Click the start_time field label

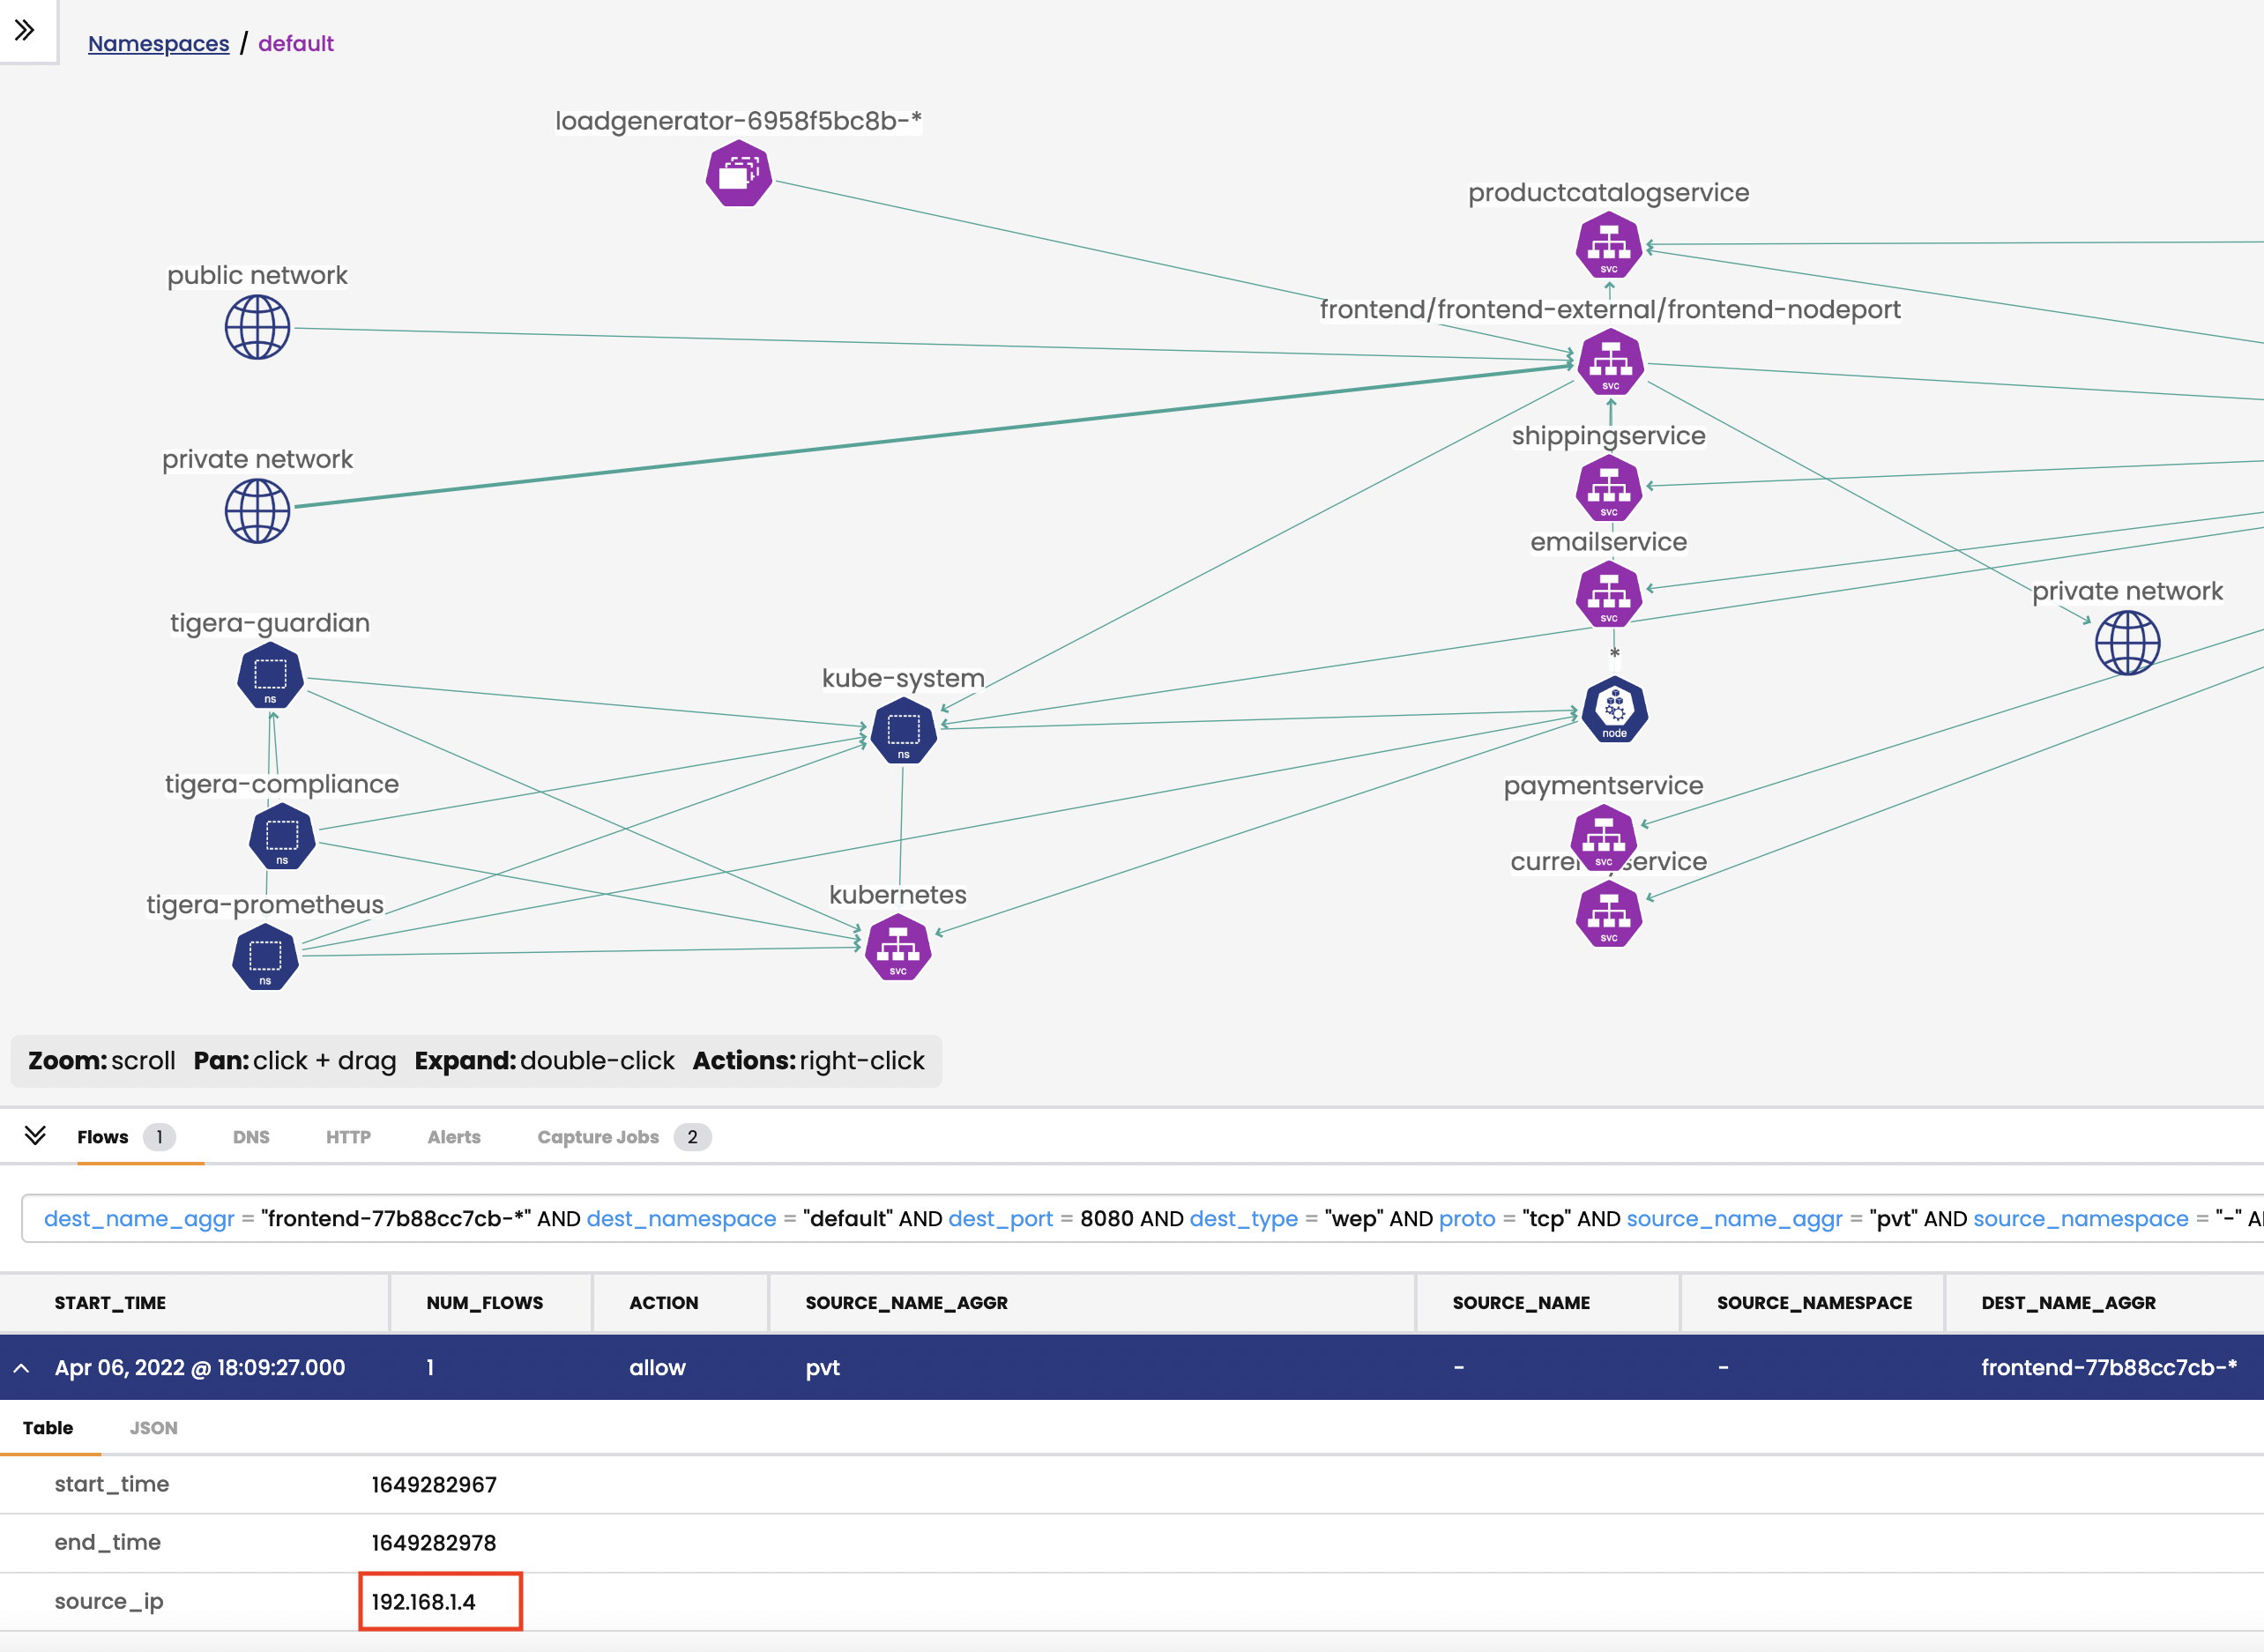[111, 1485]
